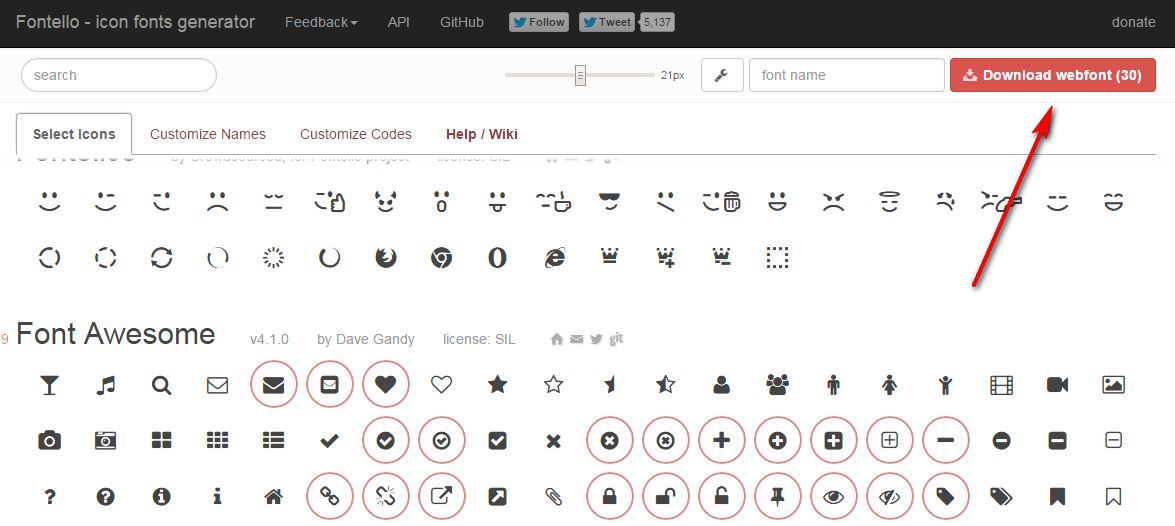Select the sunglasses face icon
The image size is (1175, 526).
coord(609,202)
